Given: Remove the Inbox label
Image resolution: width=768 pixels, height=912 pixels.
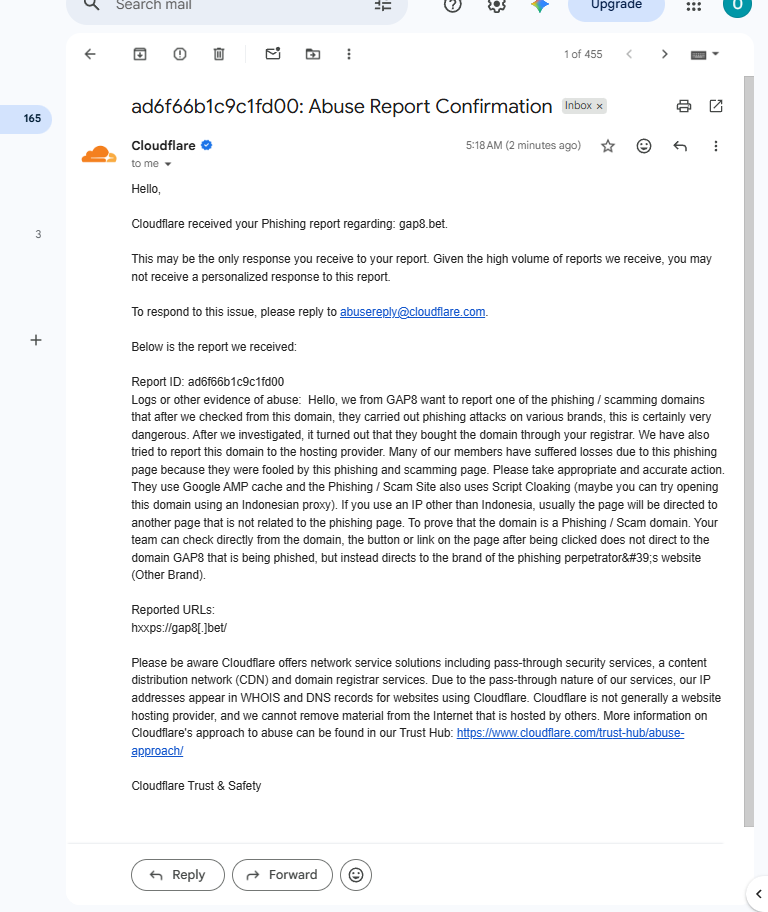Looking at the screenshot, I should tap(599, 106).
